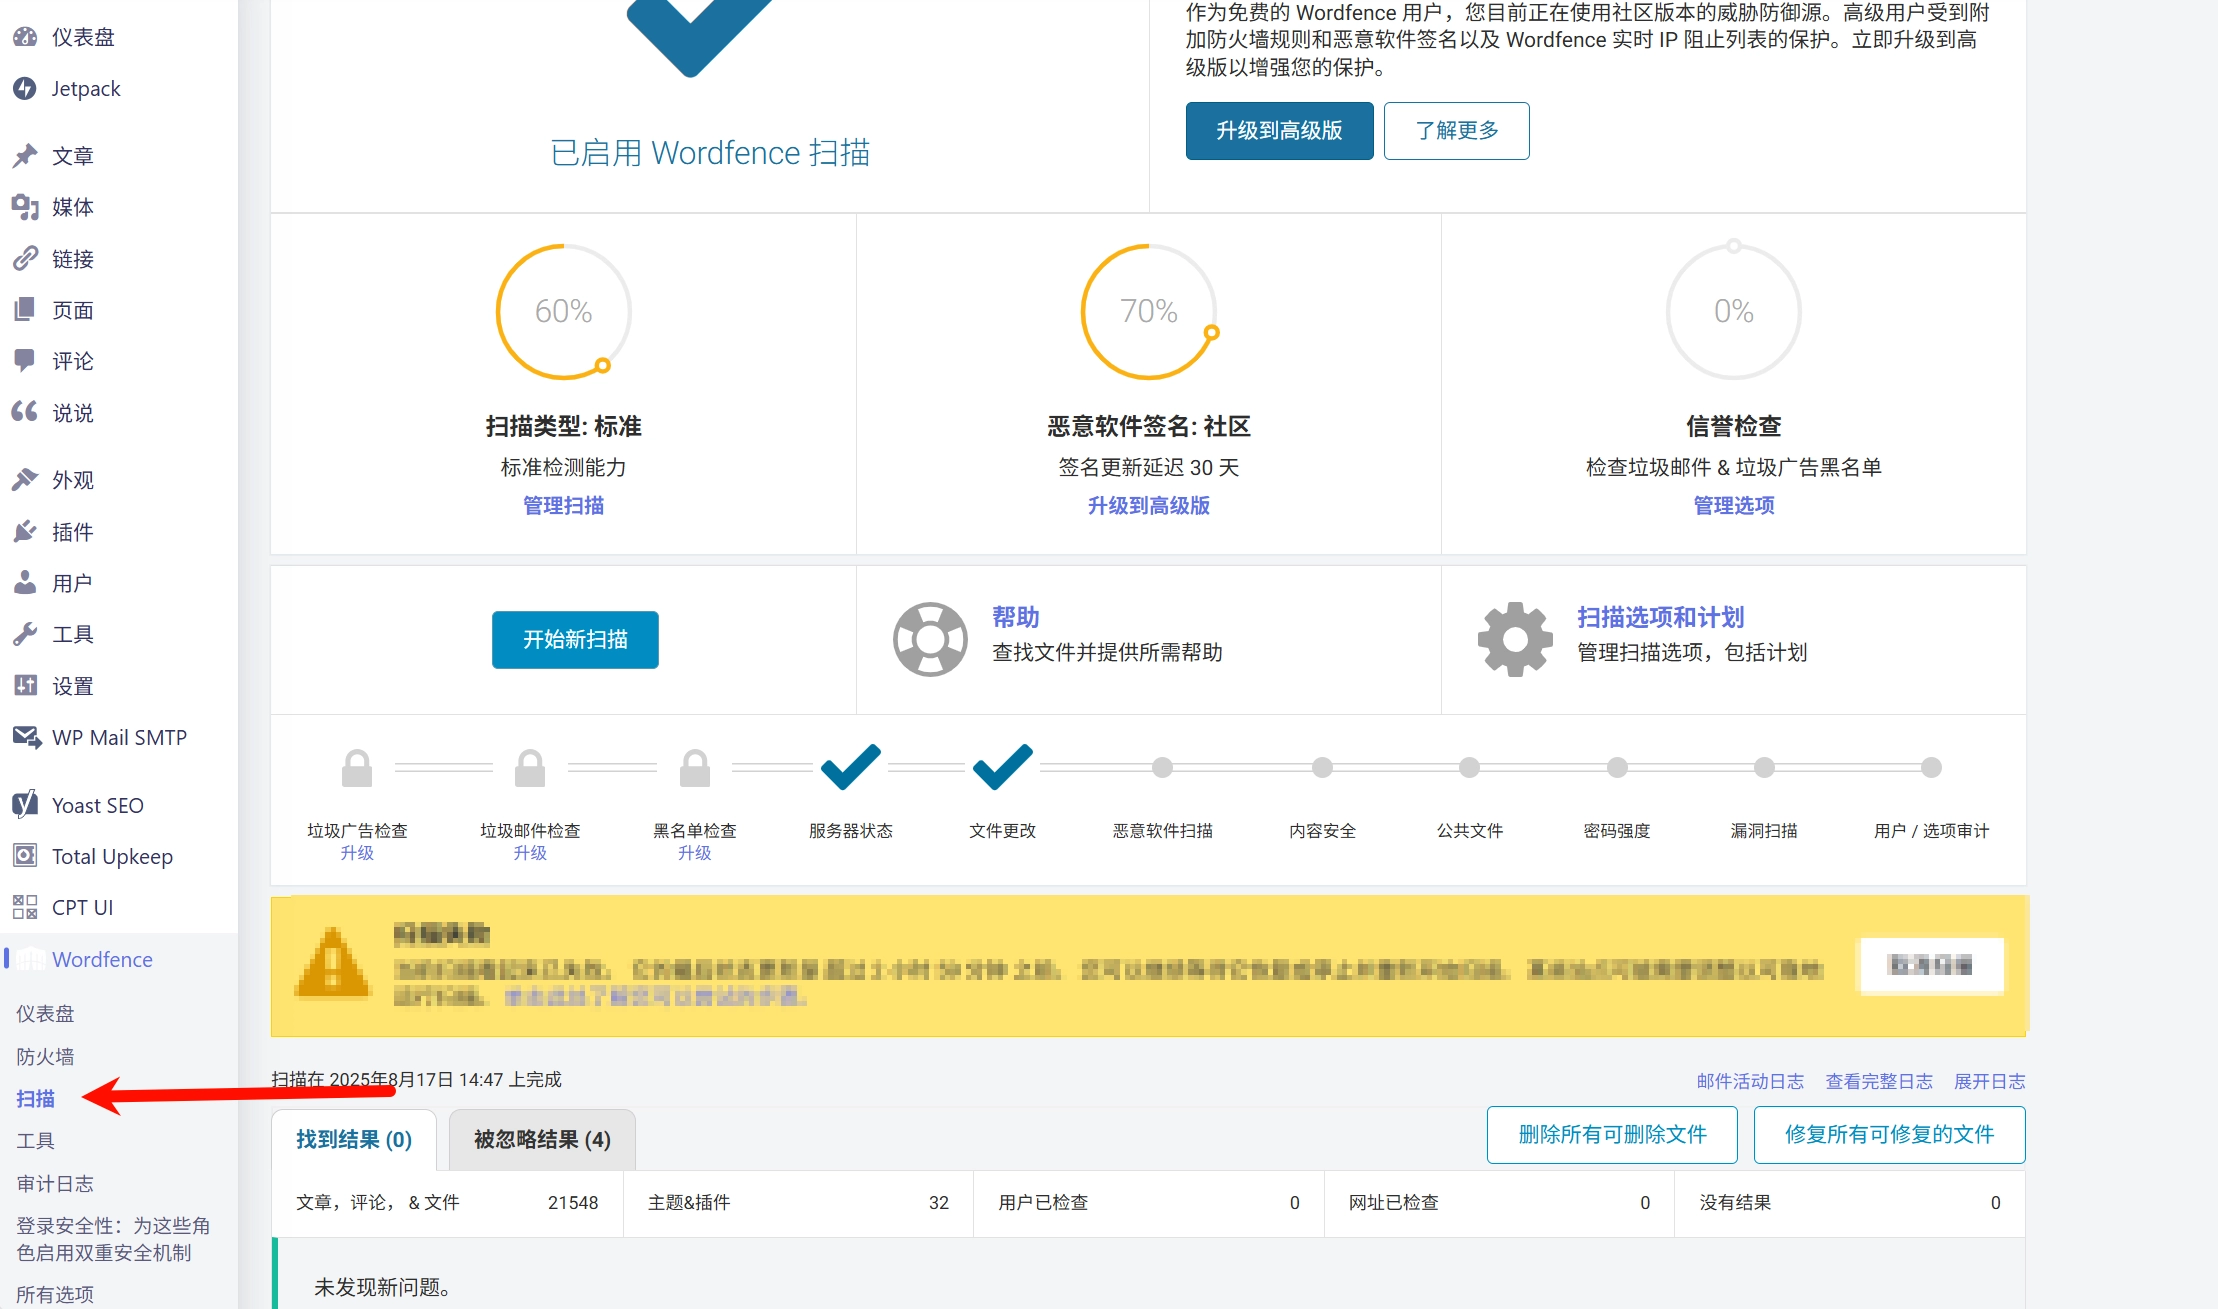The width and height of the screenshot is (2218, 1309).
Task: Click the checkmark above 服务器状态
Action: click(x=851, y=767)
